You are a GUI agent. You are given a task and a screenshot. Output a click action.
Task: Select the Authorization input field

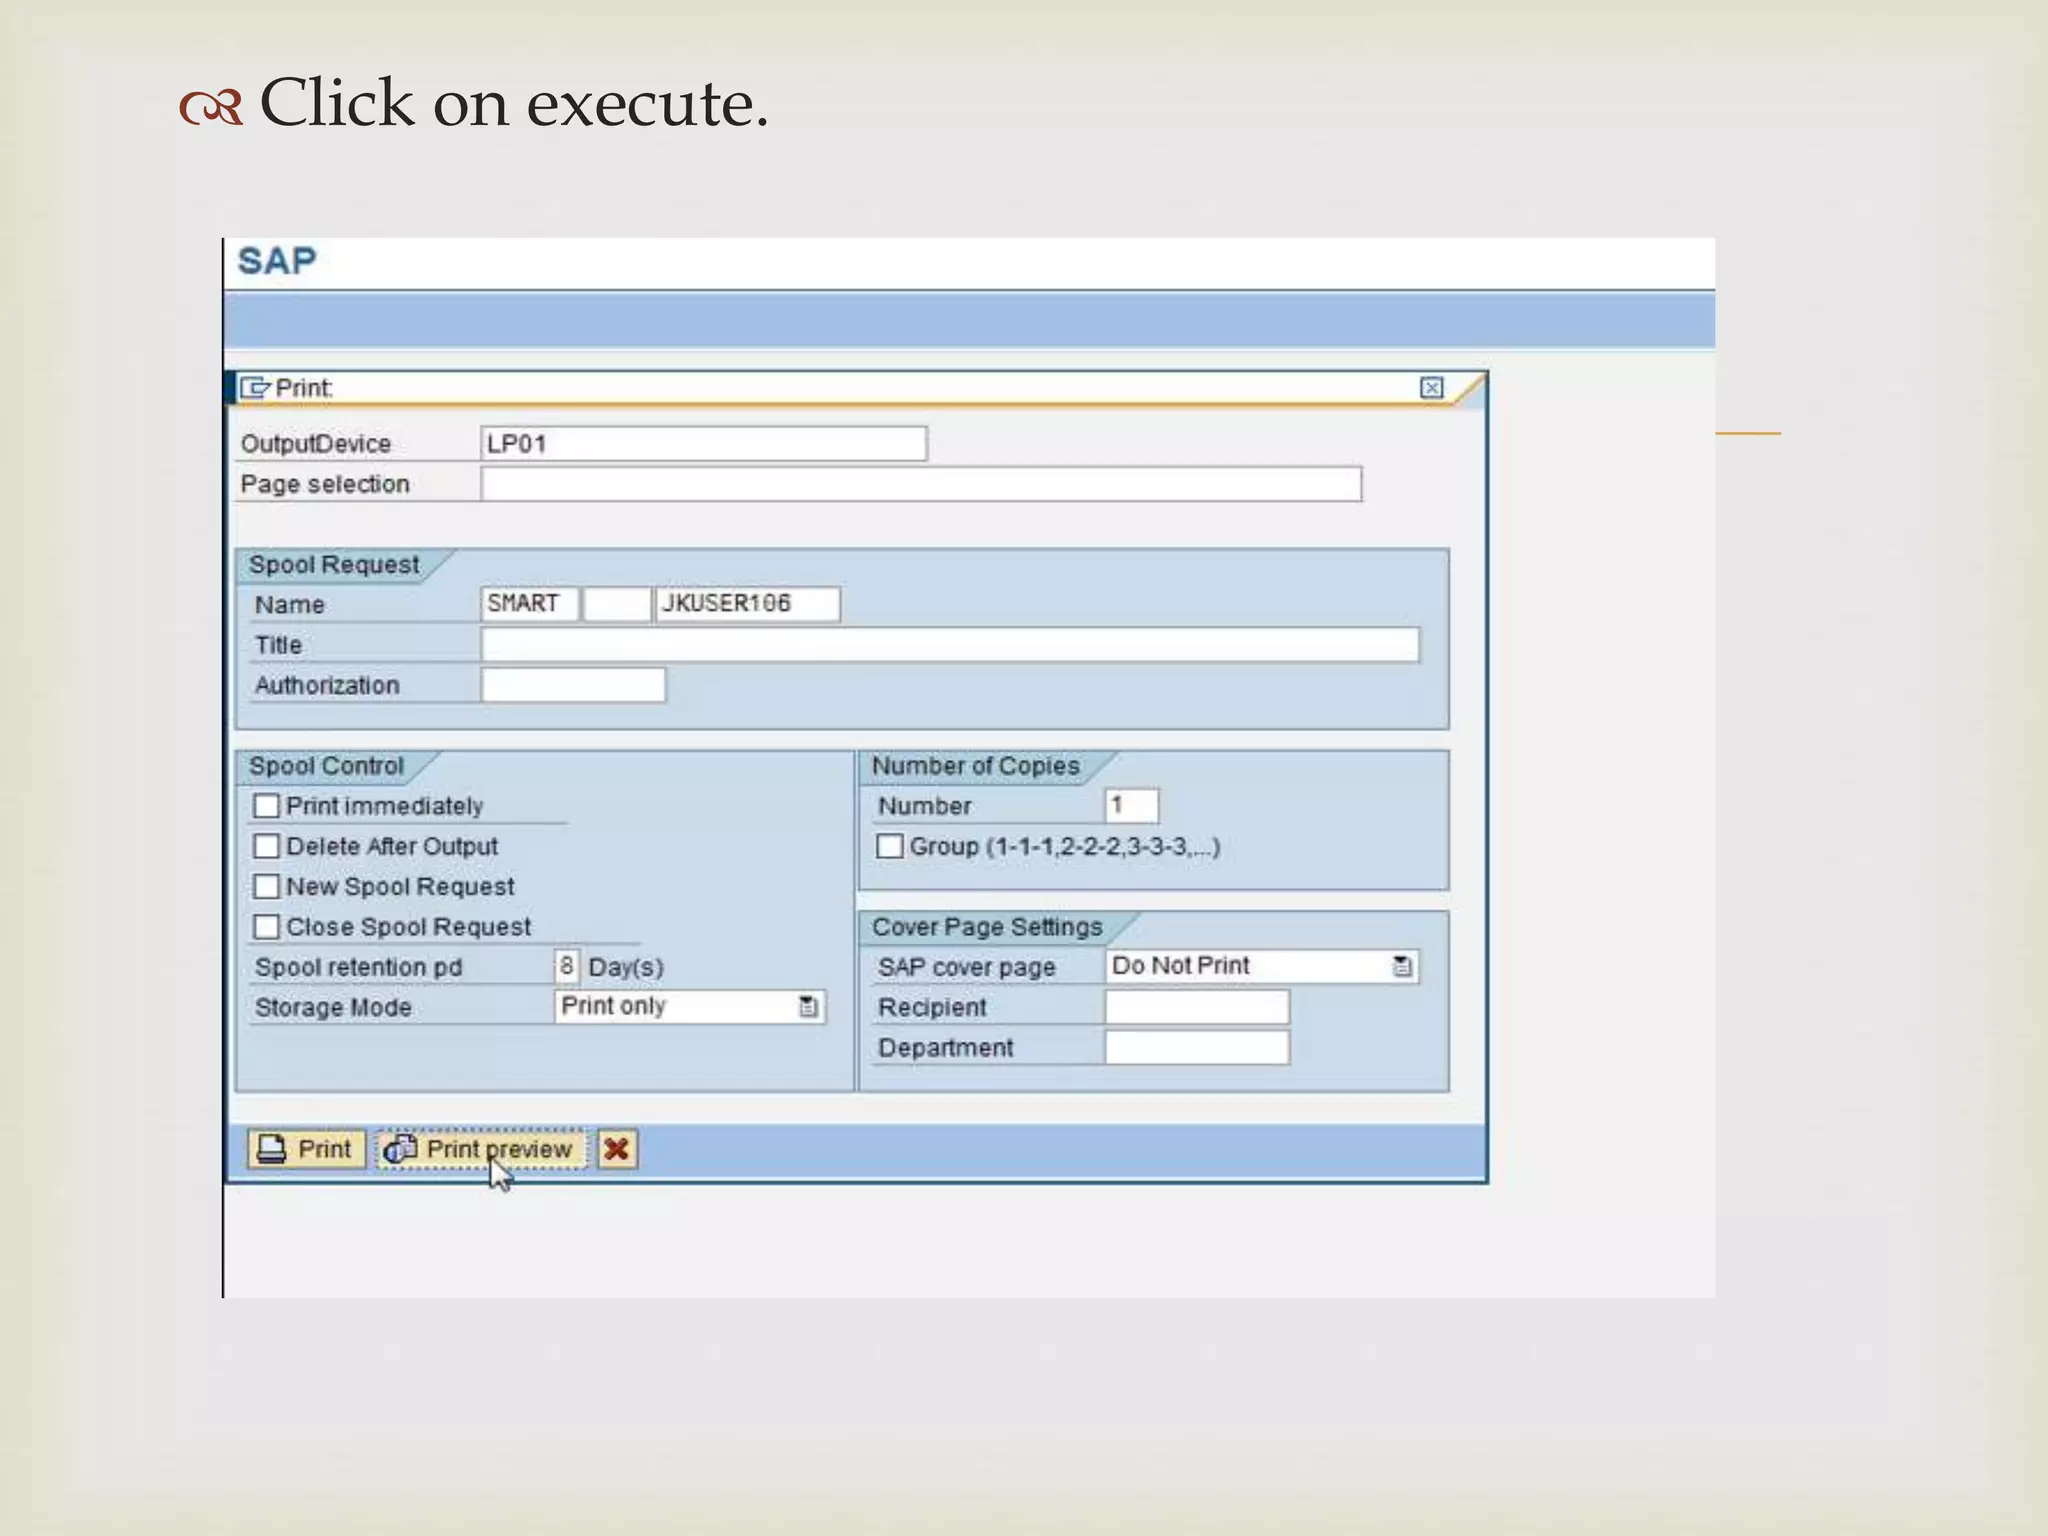[x=573, y=685]
